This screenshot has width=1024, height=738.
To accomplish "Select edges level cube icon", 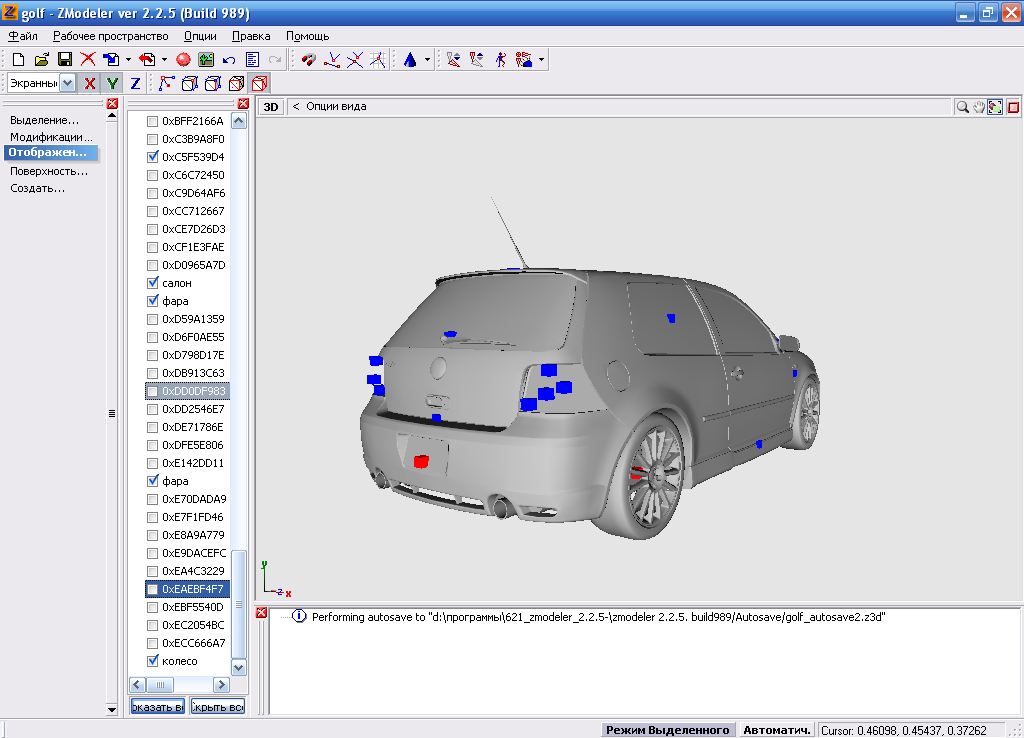I will coord(189,83).
